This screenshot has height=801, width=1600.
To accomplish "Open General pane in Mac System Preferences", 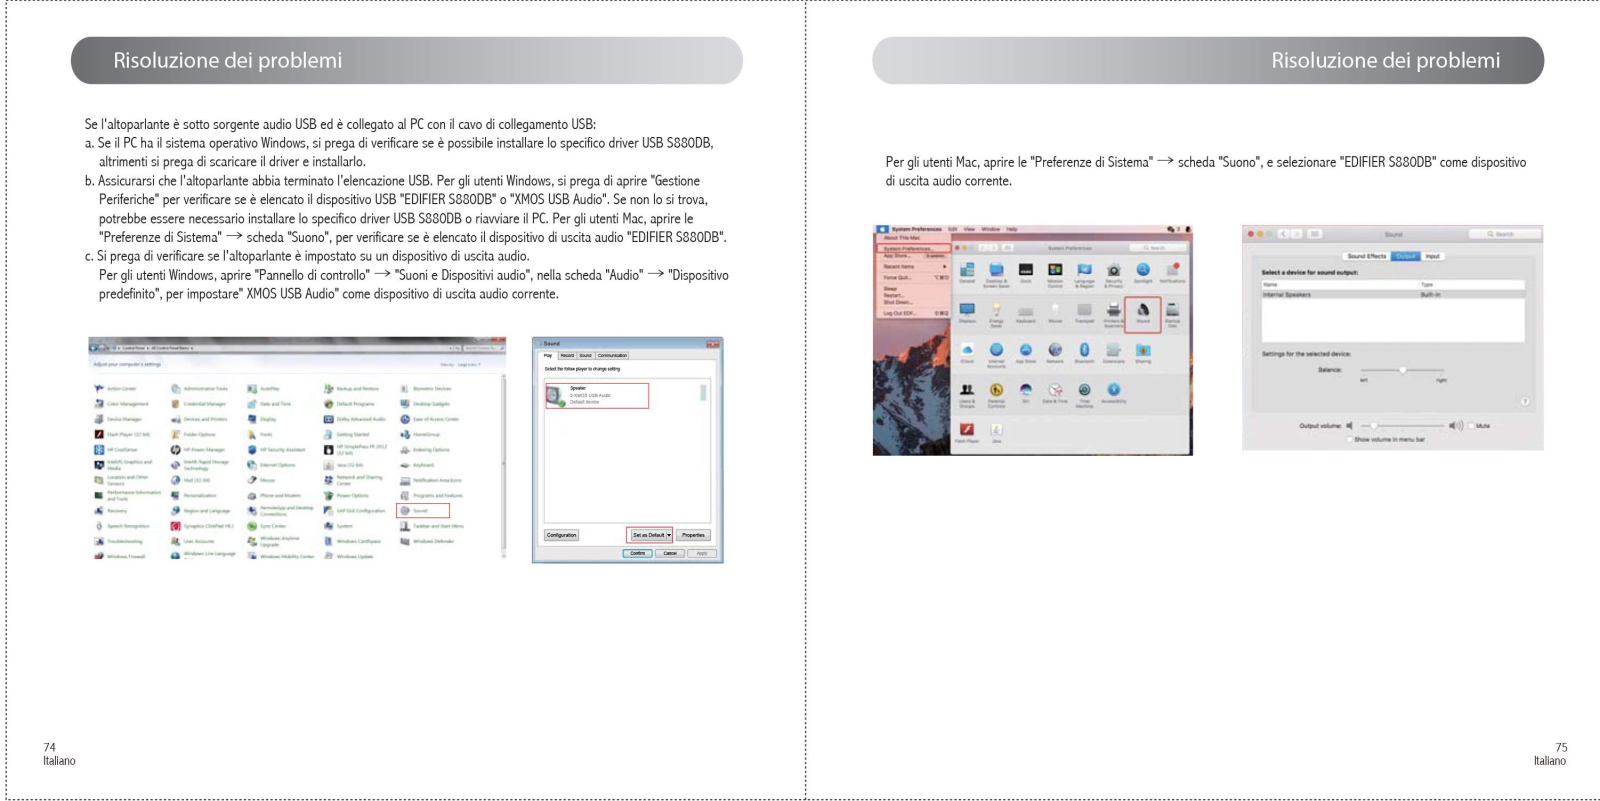I will click(967, 272).
